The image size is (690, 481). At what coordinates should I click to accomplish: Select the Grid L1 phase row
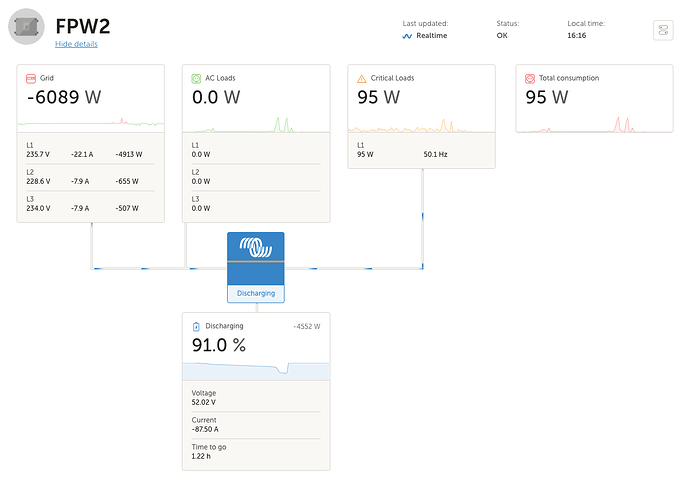(x=91, y=150)
